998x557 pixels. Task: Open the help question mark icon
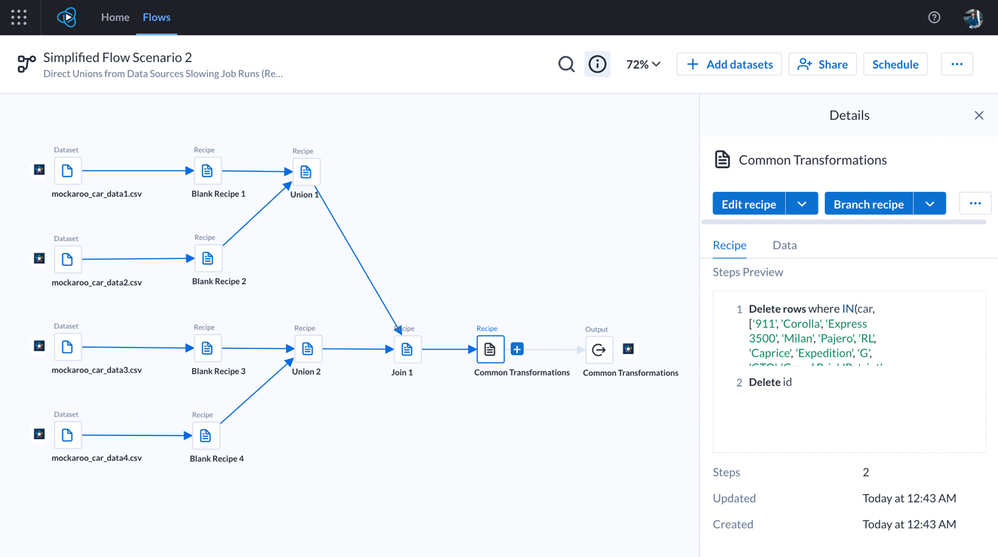934,17
